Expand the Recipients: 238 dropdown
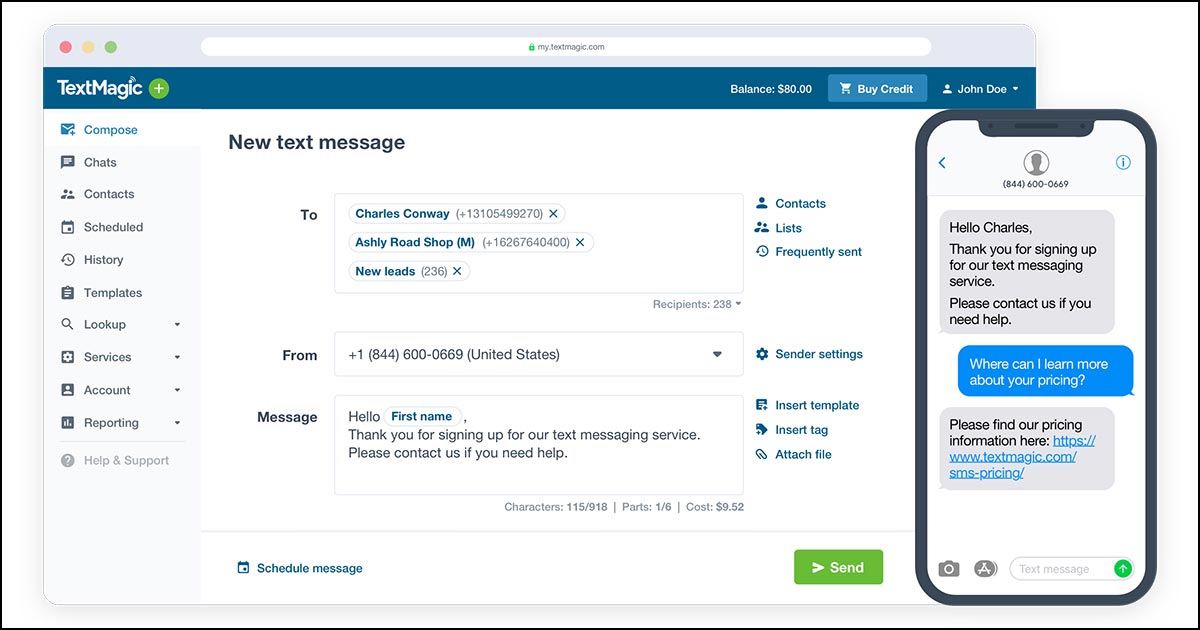Screen dimensions: 1200x630 697,304
